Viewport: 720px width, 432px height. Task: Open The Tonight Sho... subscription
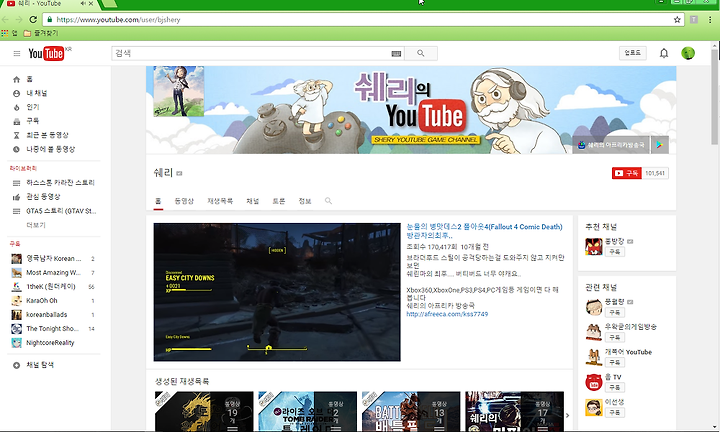pyautogui.click(x=53, y=329)
